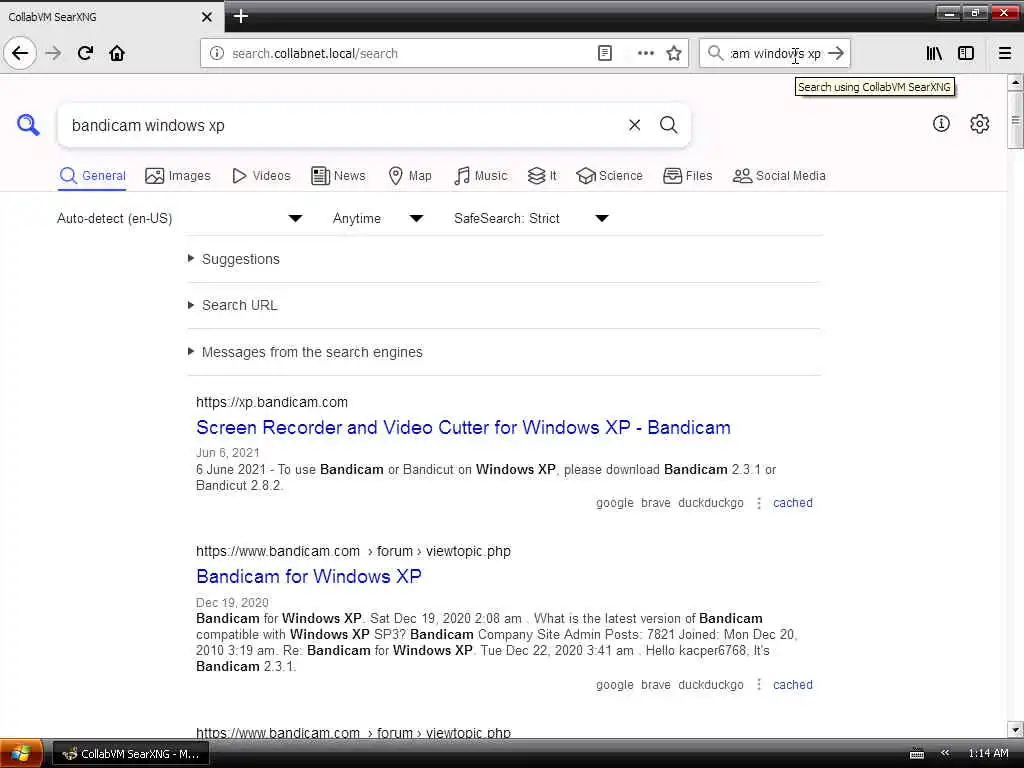Clear the bandicam windows xp query
This screenshot has width=1024, height=768.
tap(634, 125)
